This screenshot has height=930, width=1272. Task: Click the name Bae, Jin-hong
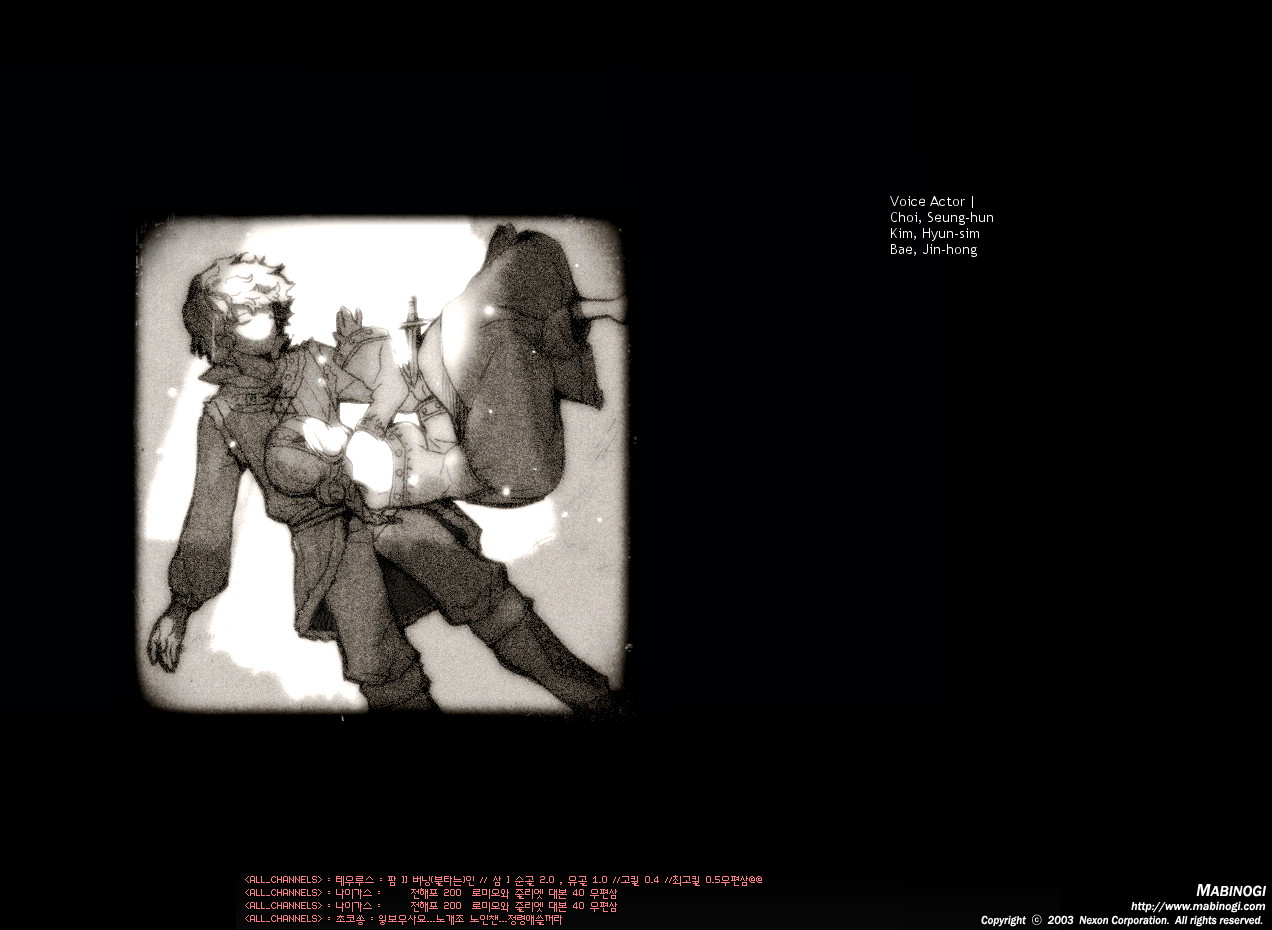pos(933,249)
